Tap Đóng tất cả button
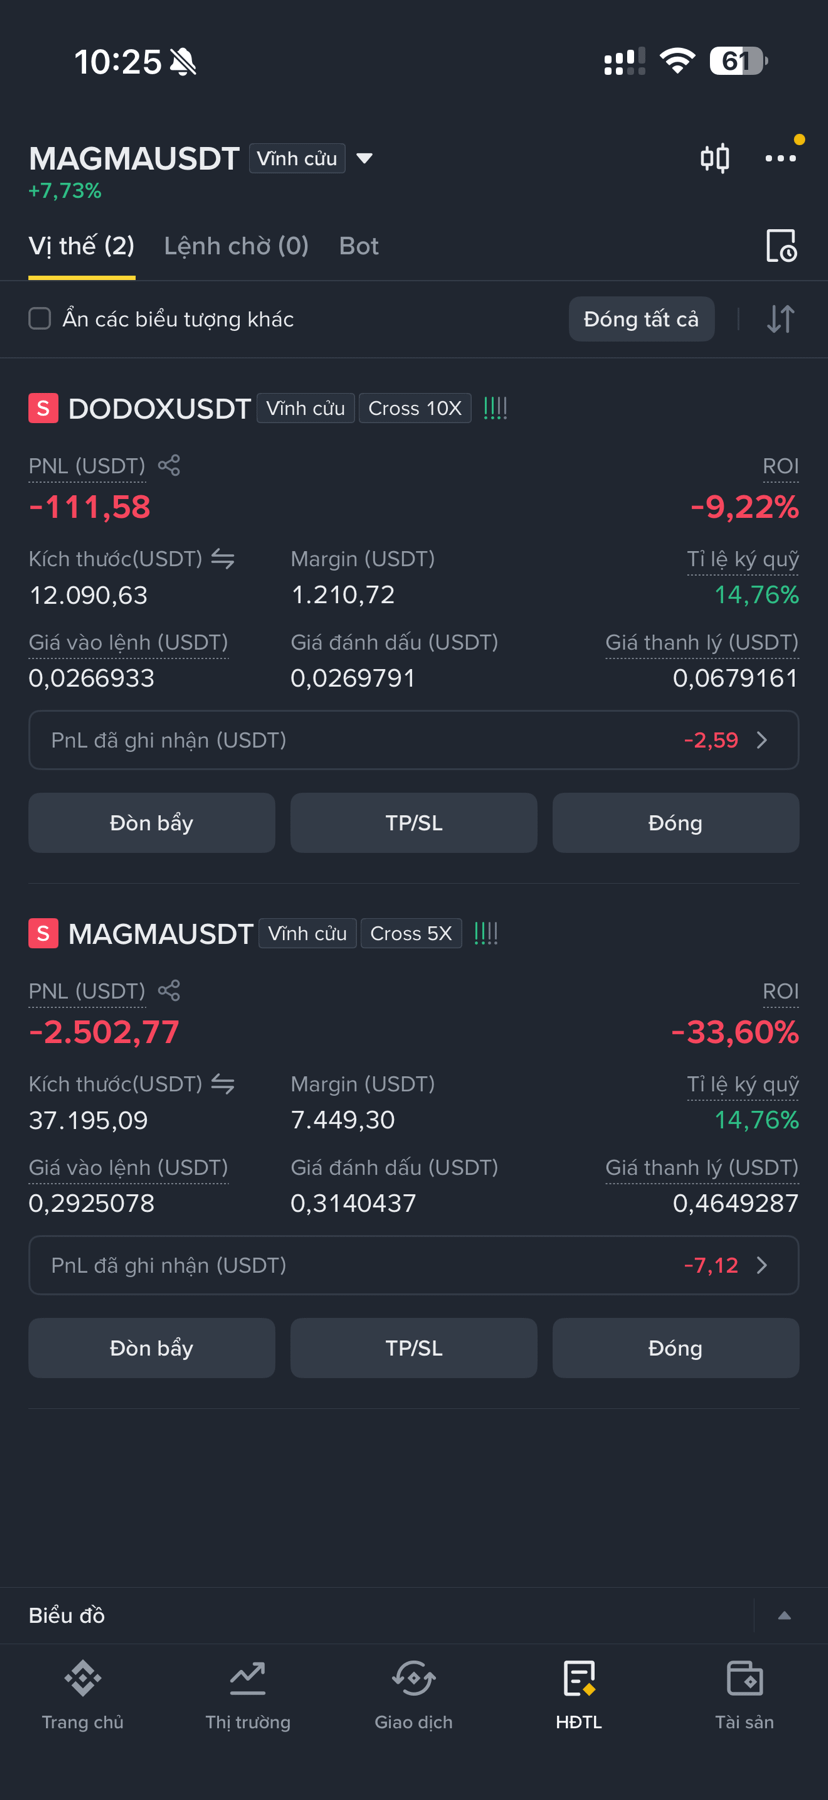The width and height of the screenshot is (828, 1800). point(642,319)
